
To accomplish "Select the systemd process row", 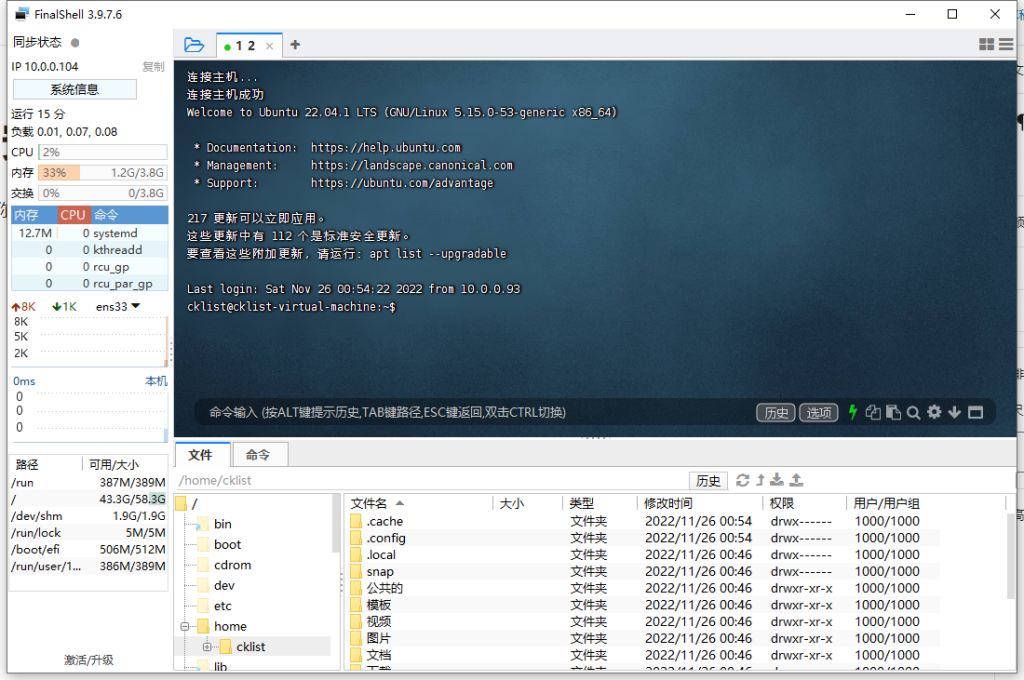I will point(89,233).
